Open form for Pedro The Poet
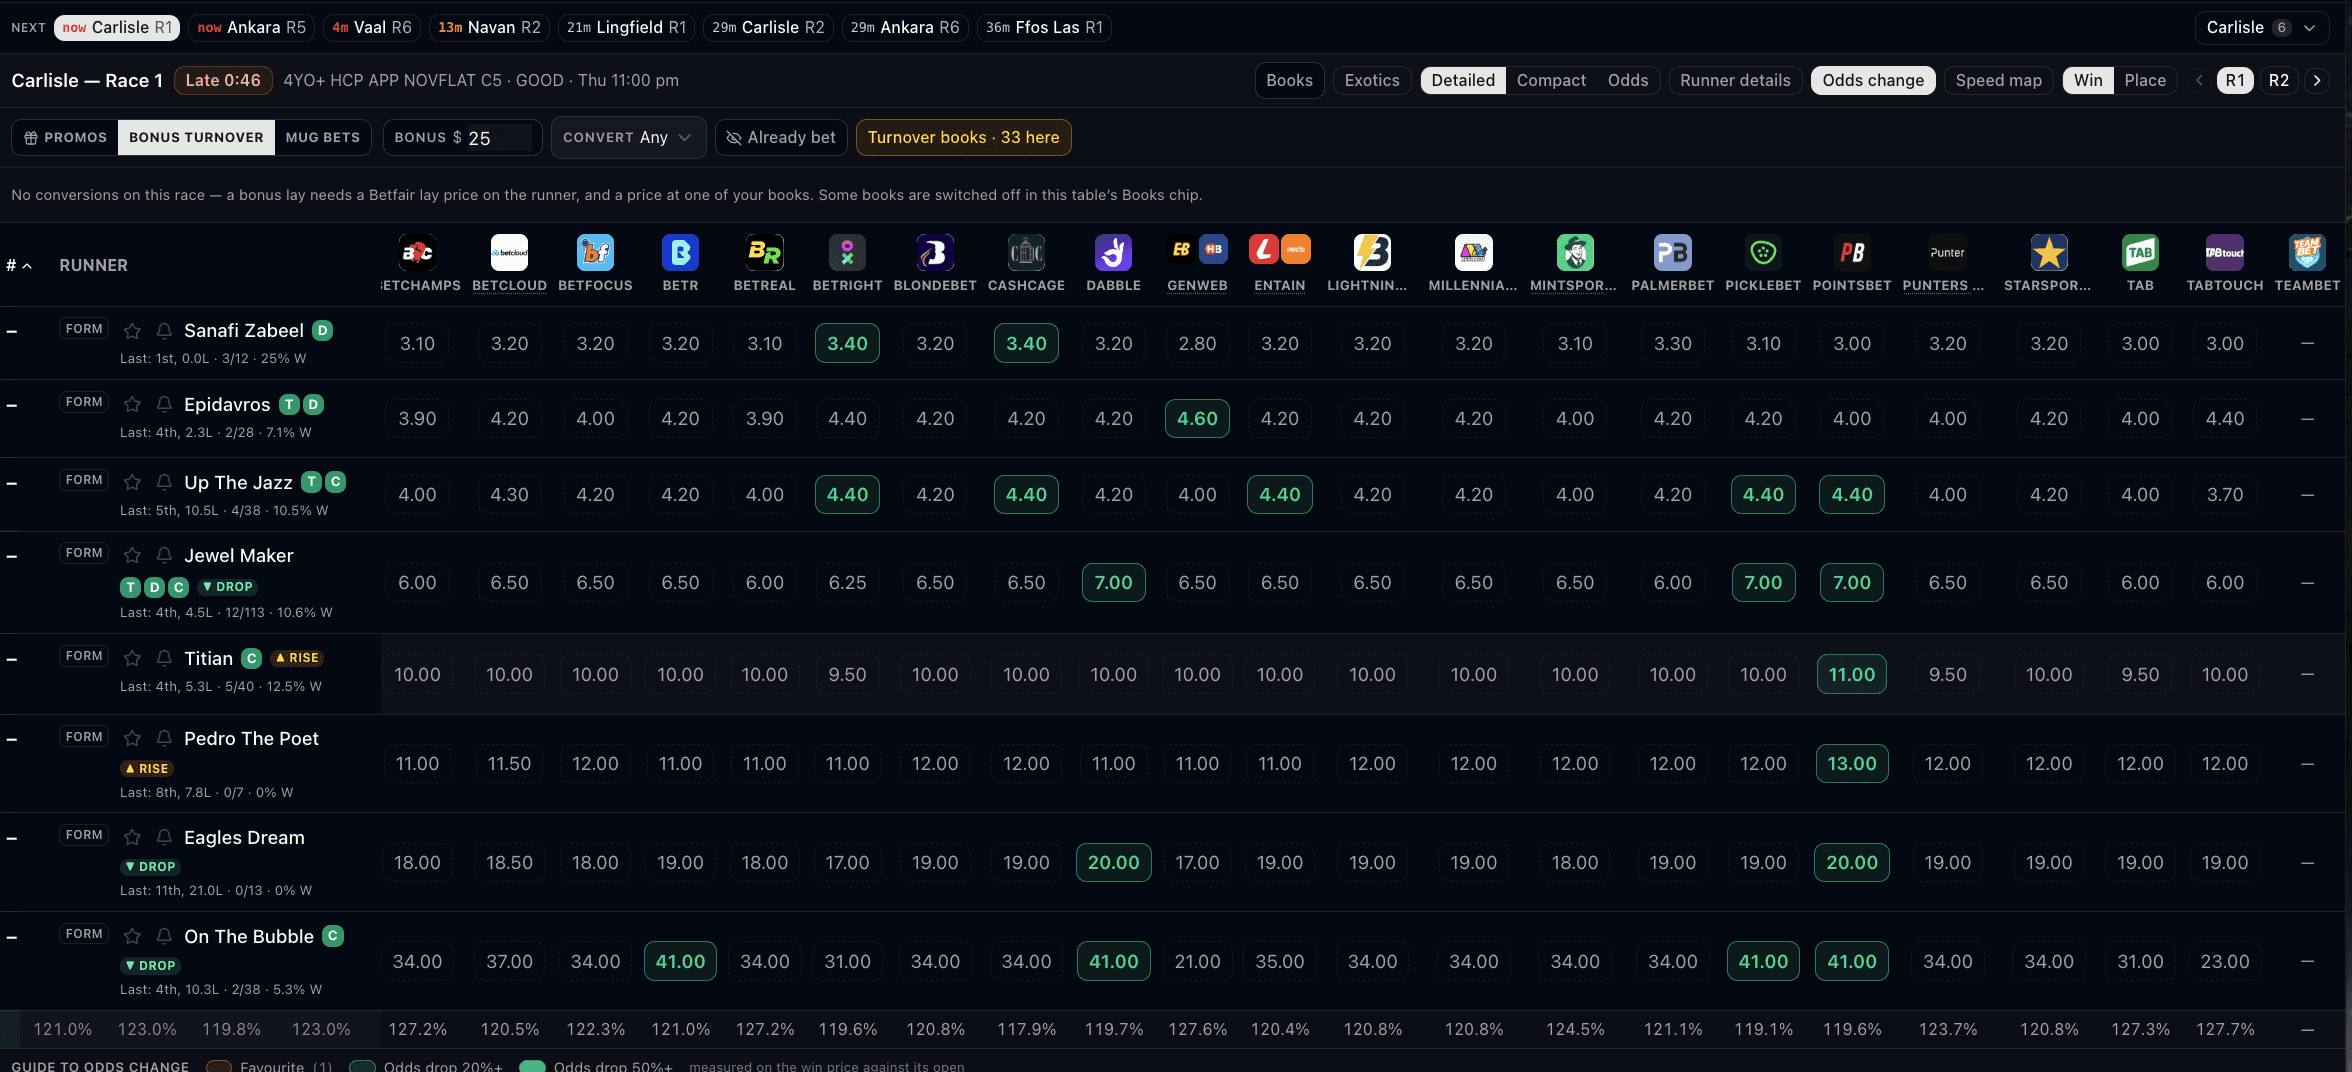 click(x=84, y=737)
